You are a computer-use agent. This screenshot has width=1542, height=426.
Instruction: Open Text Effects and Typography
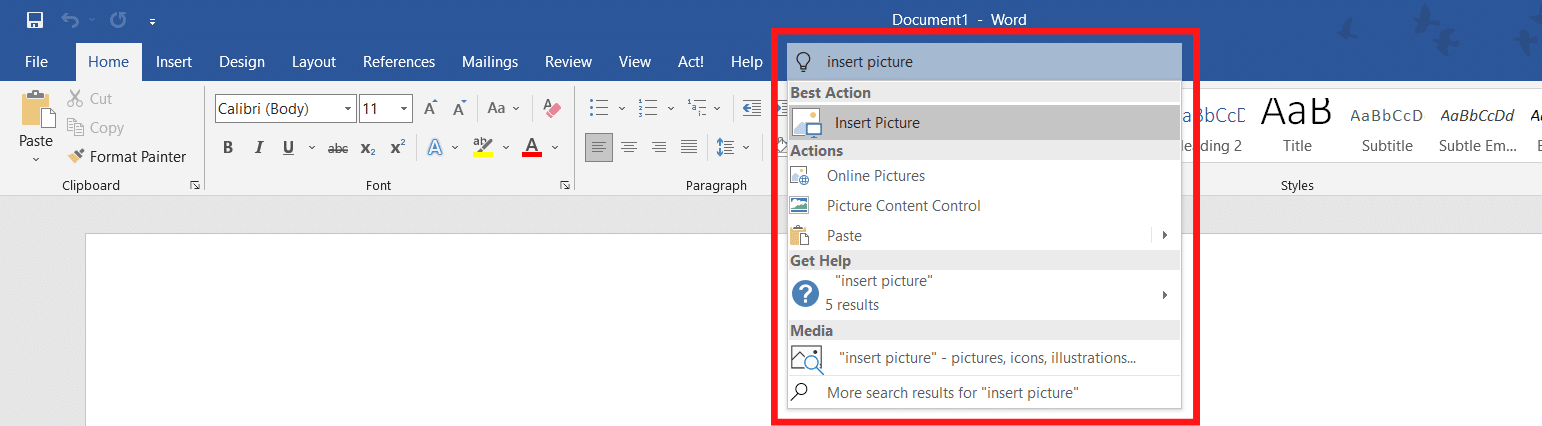(x=435, y=148)
